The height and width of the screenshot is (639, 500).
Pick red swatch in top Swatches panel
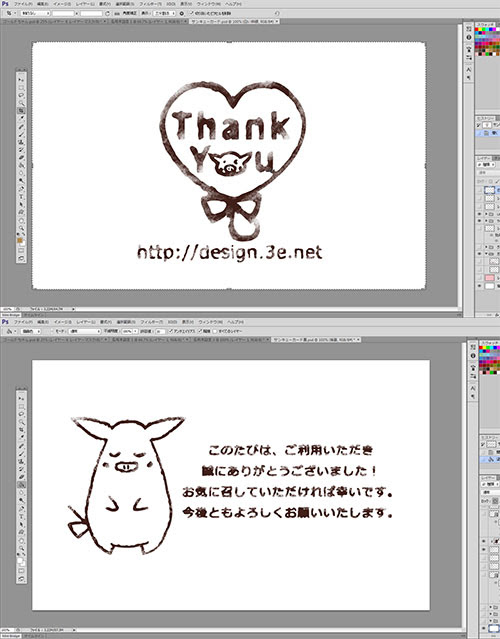point(478,30)
